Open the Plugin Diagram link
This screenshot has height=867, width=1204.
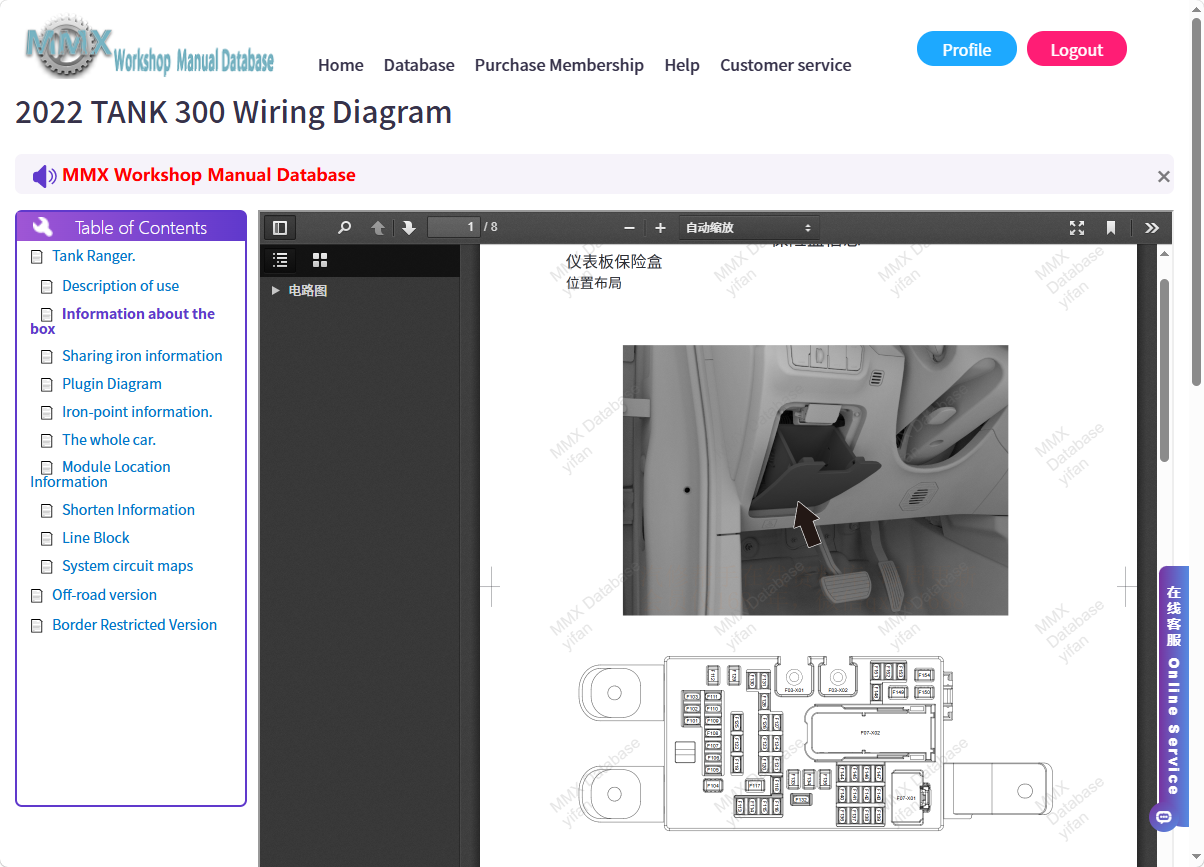[112, 384]
